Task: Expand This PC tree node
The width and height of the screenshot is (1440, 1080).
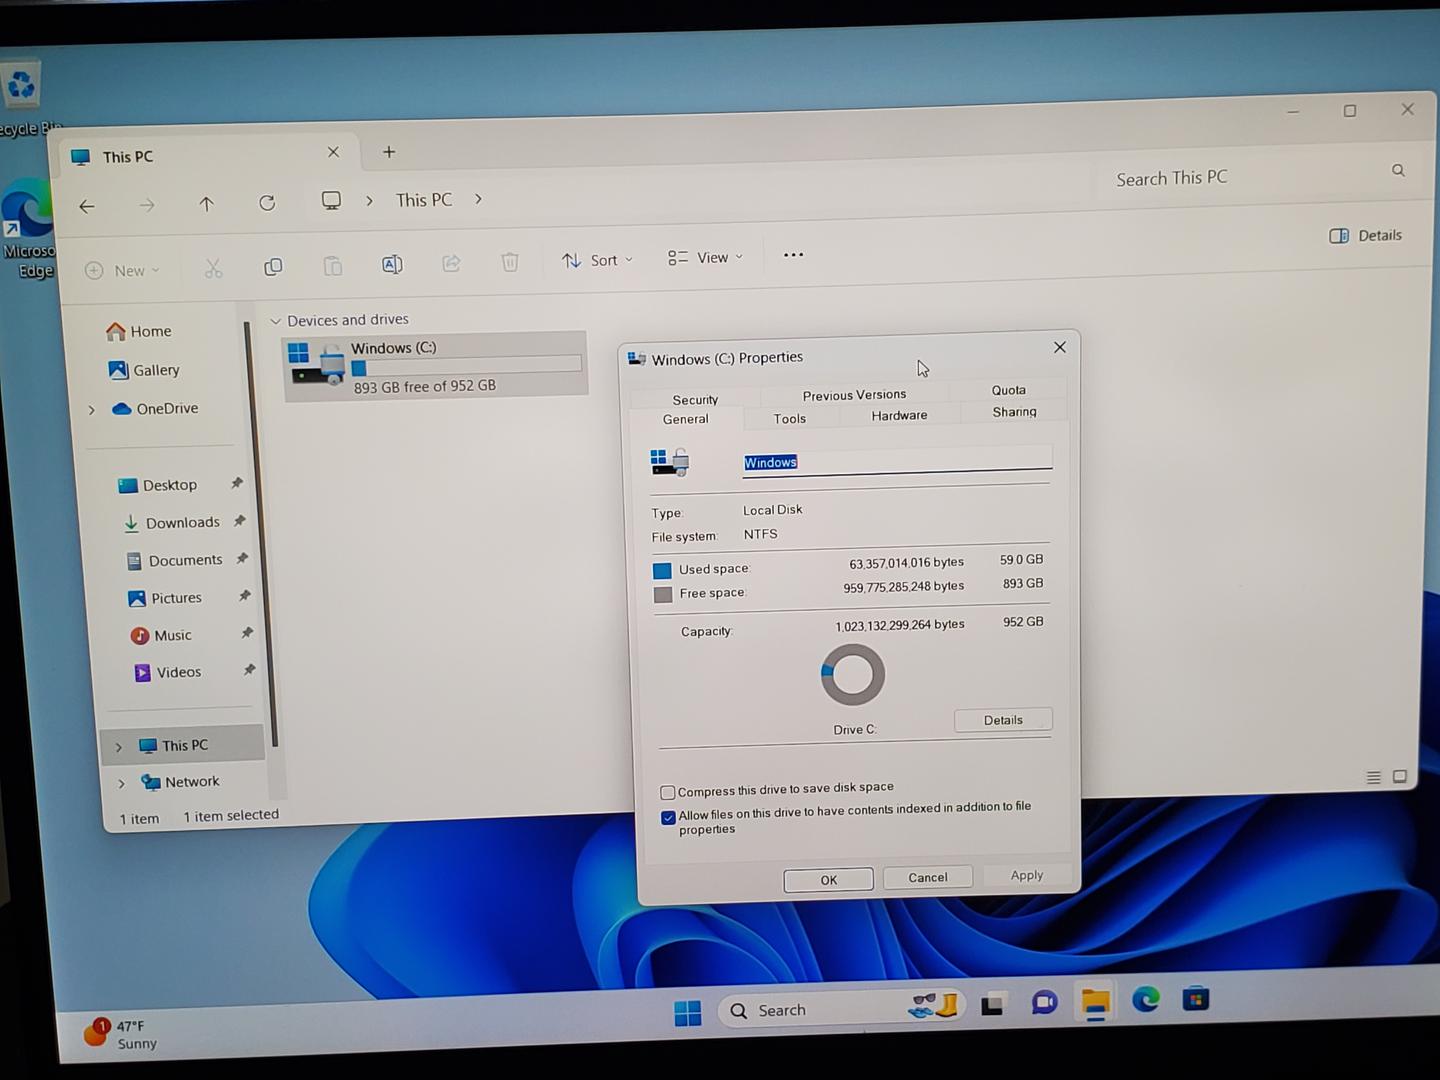Action: 118,747
